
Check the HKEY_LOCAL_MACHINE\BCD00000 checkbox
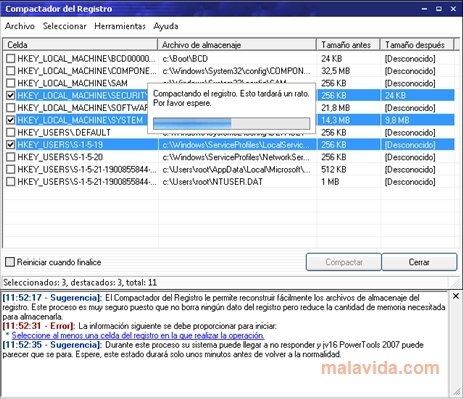coord(11,59)
